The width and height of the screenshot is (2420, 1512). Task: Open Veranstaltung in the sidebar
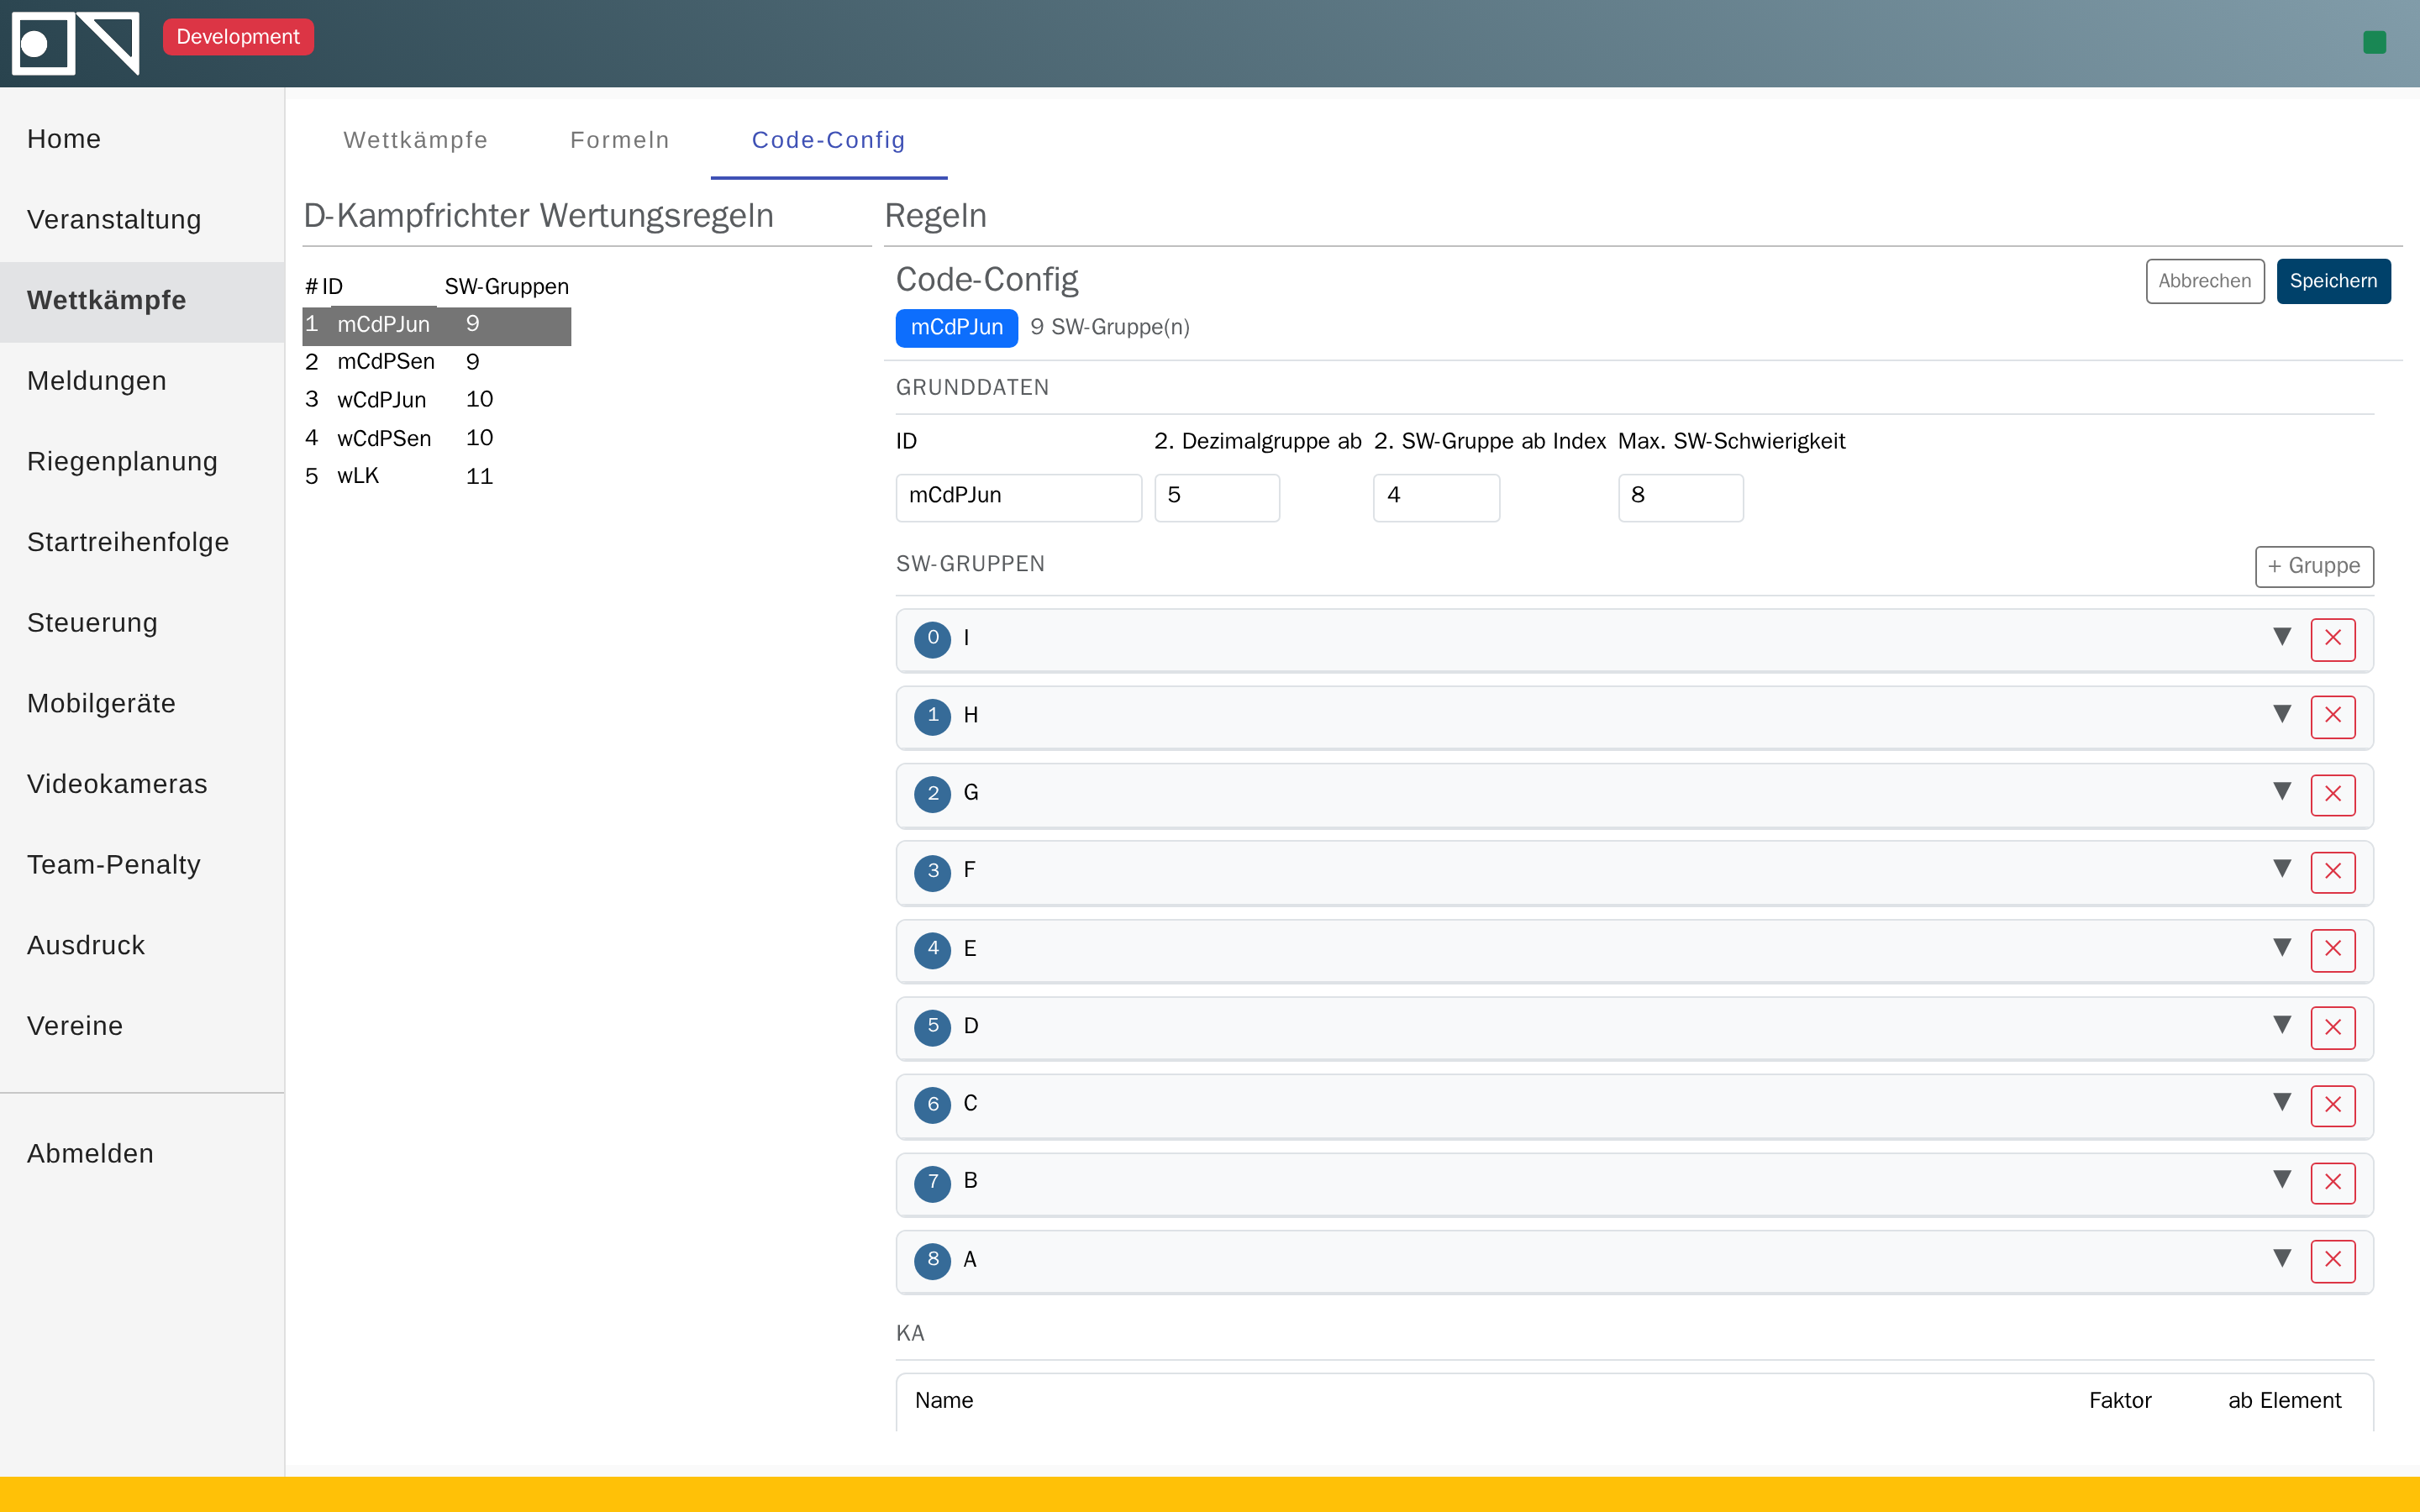(x=142, y=220)
